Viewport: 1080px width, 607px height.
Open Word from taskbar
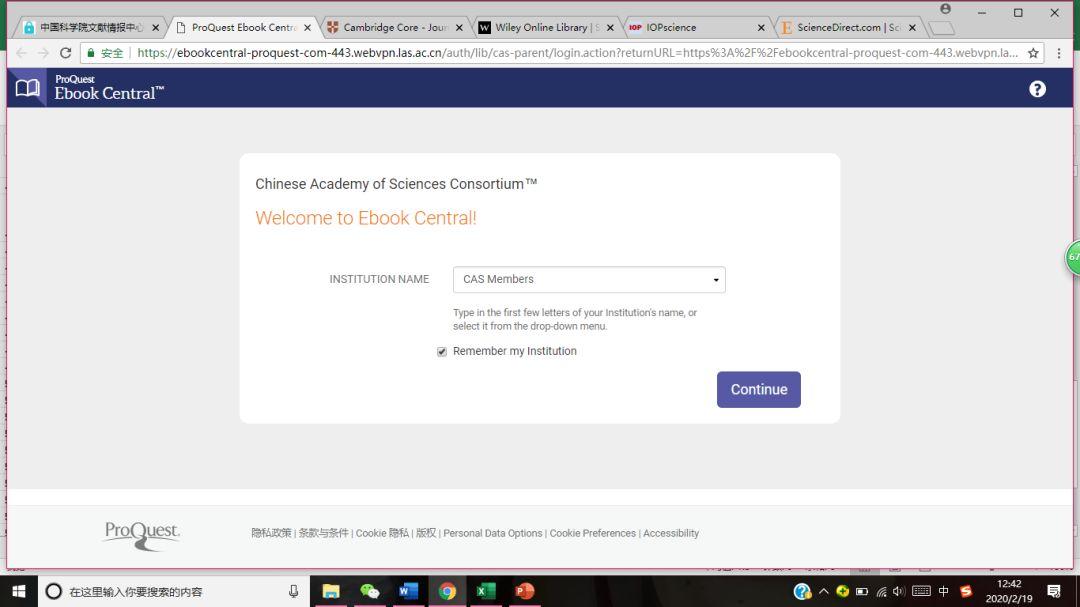point(408,591)
